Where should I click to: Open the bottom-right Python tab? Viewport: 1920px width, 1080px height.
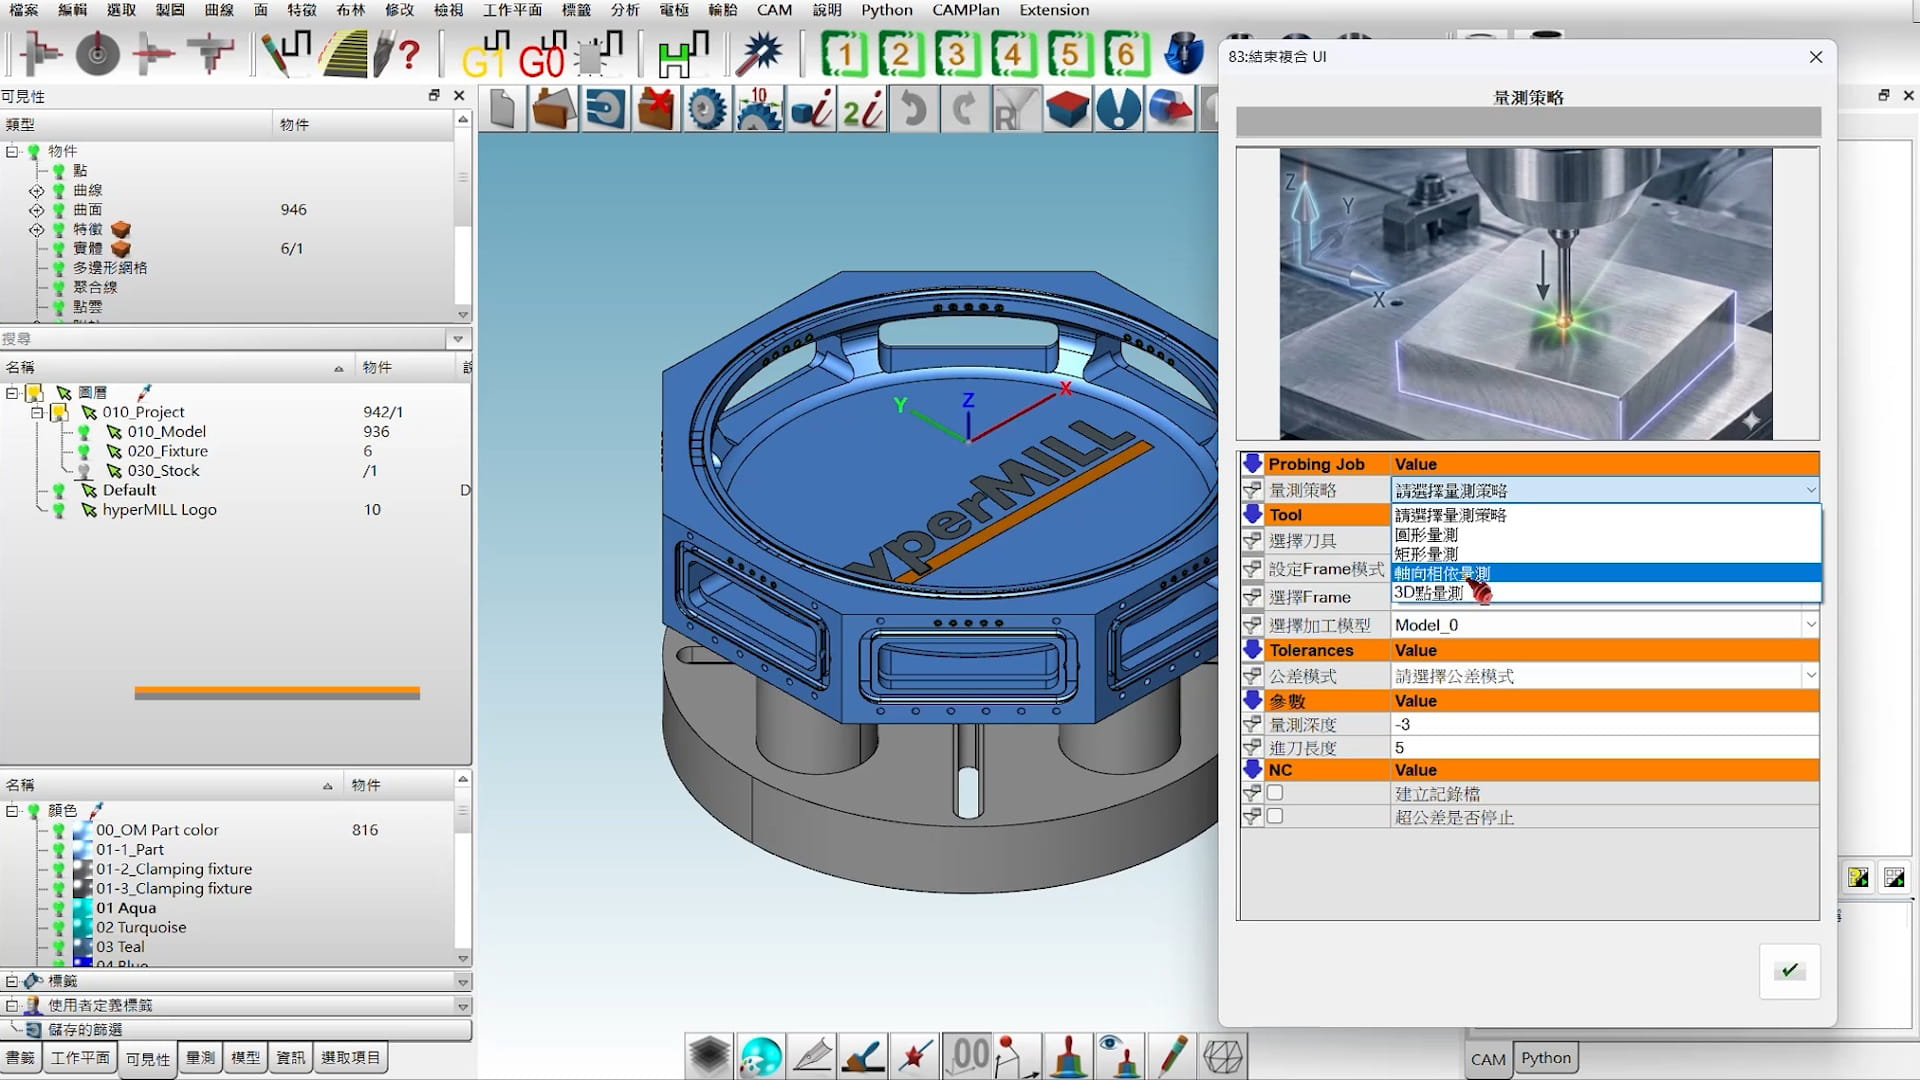coord(1546,1058)
